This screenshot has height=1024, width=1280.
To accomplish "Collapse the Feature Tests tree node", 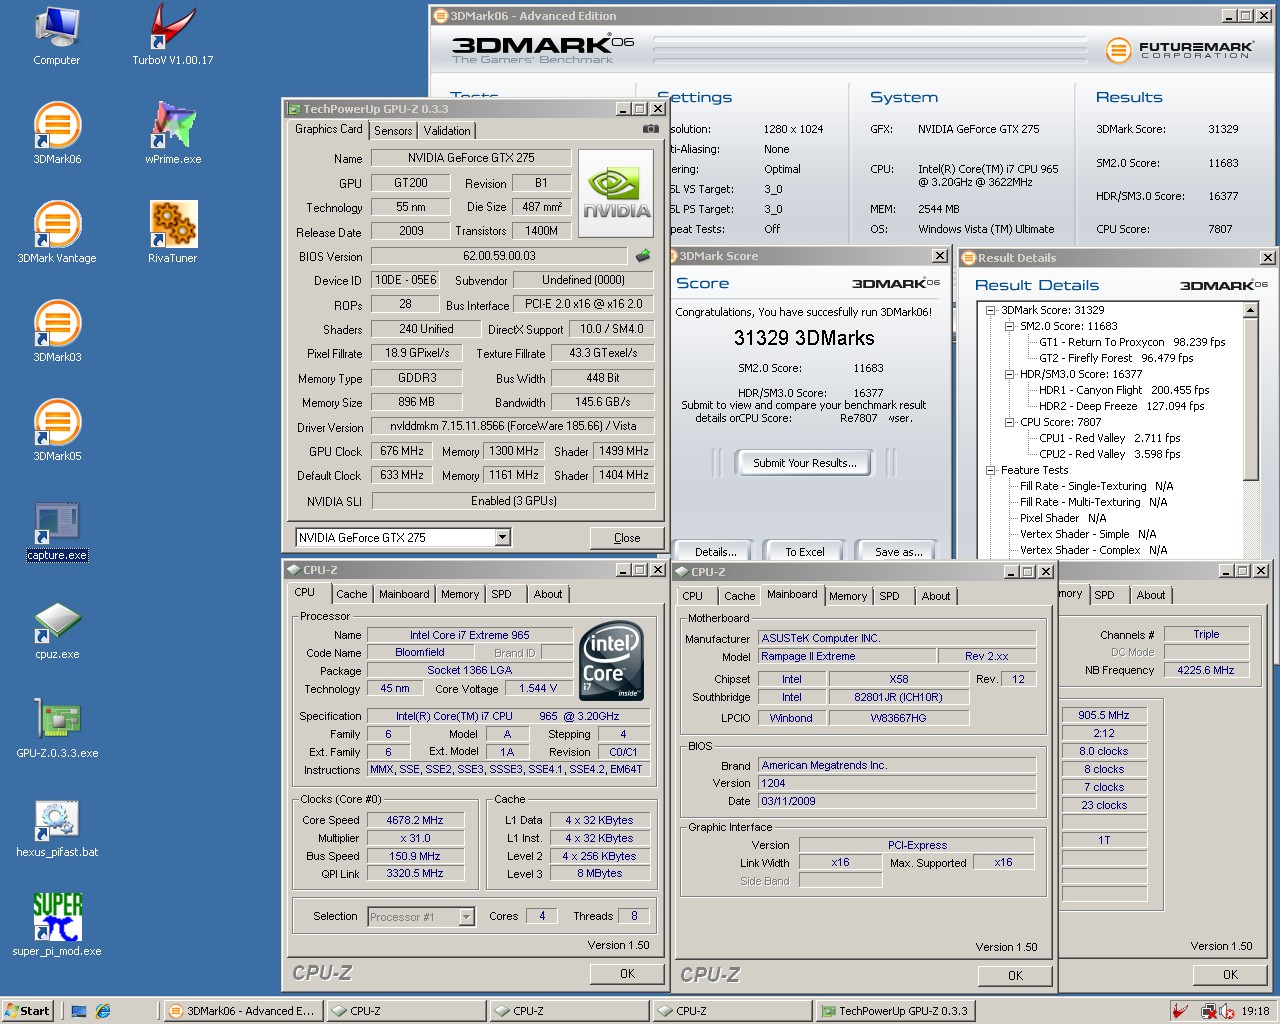I will (x=990, y=470).
